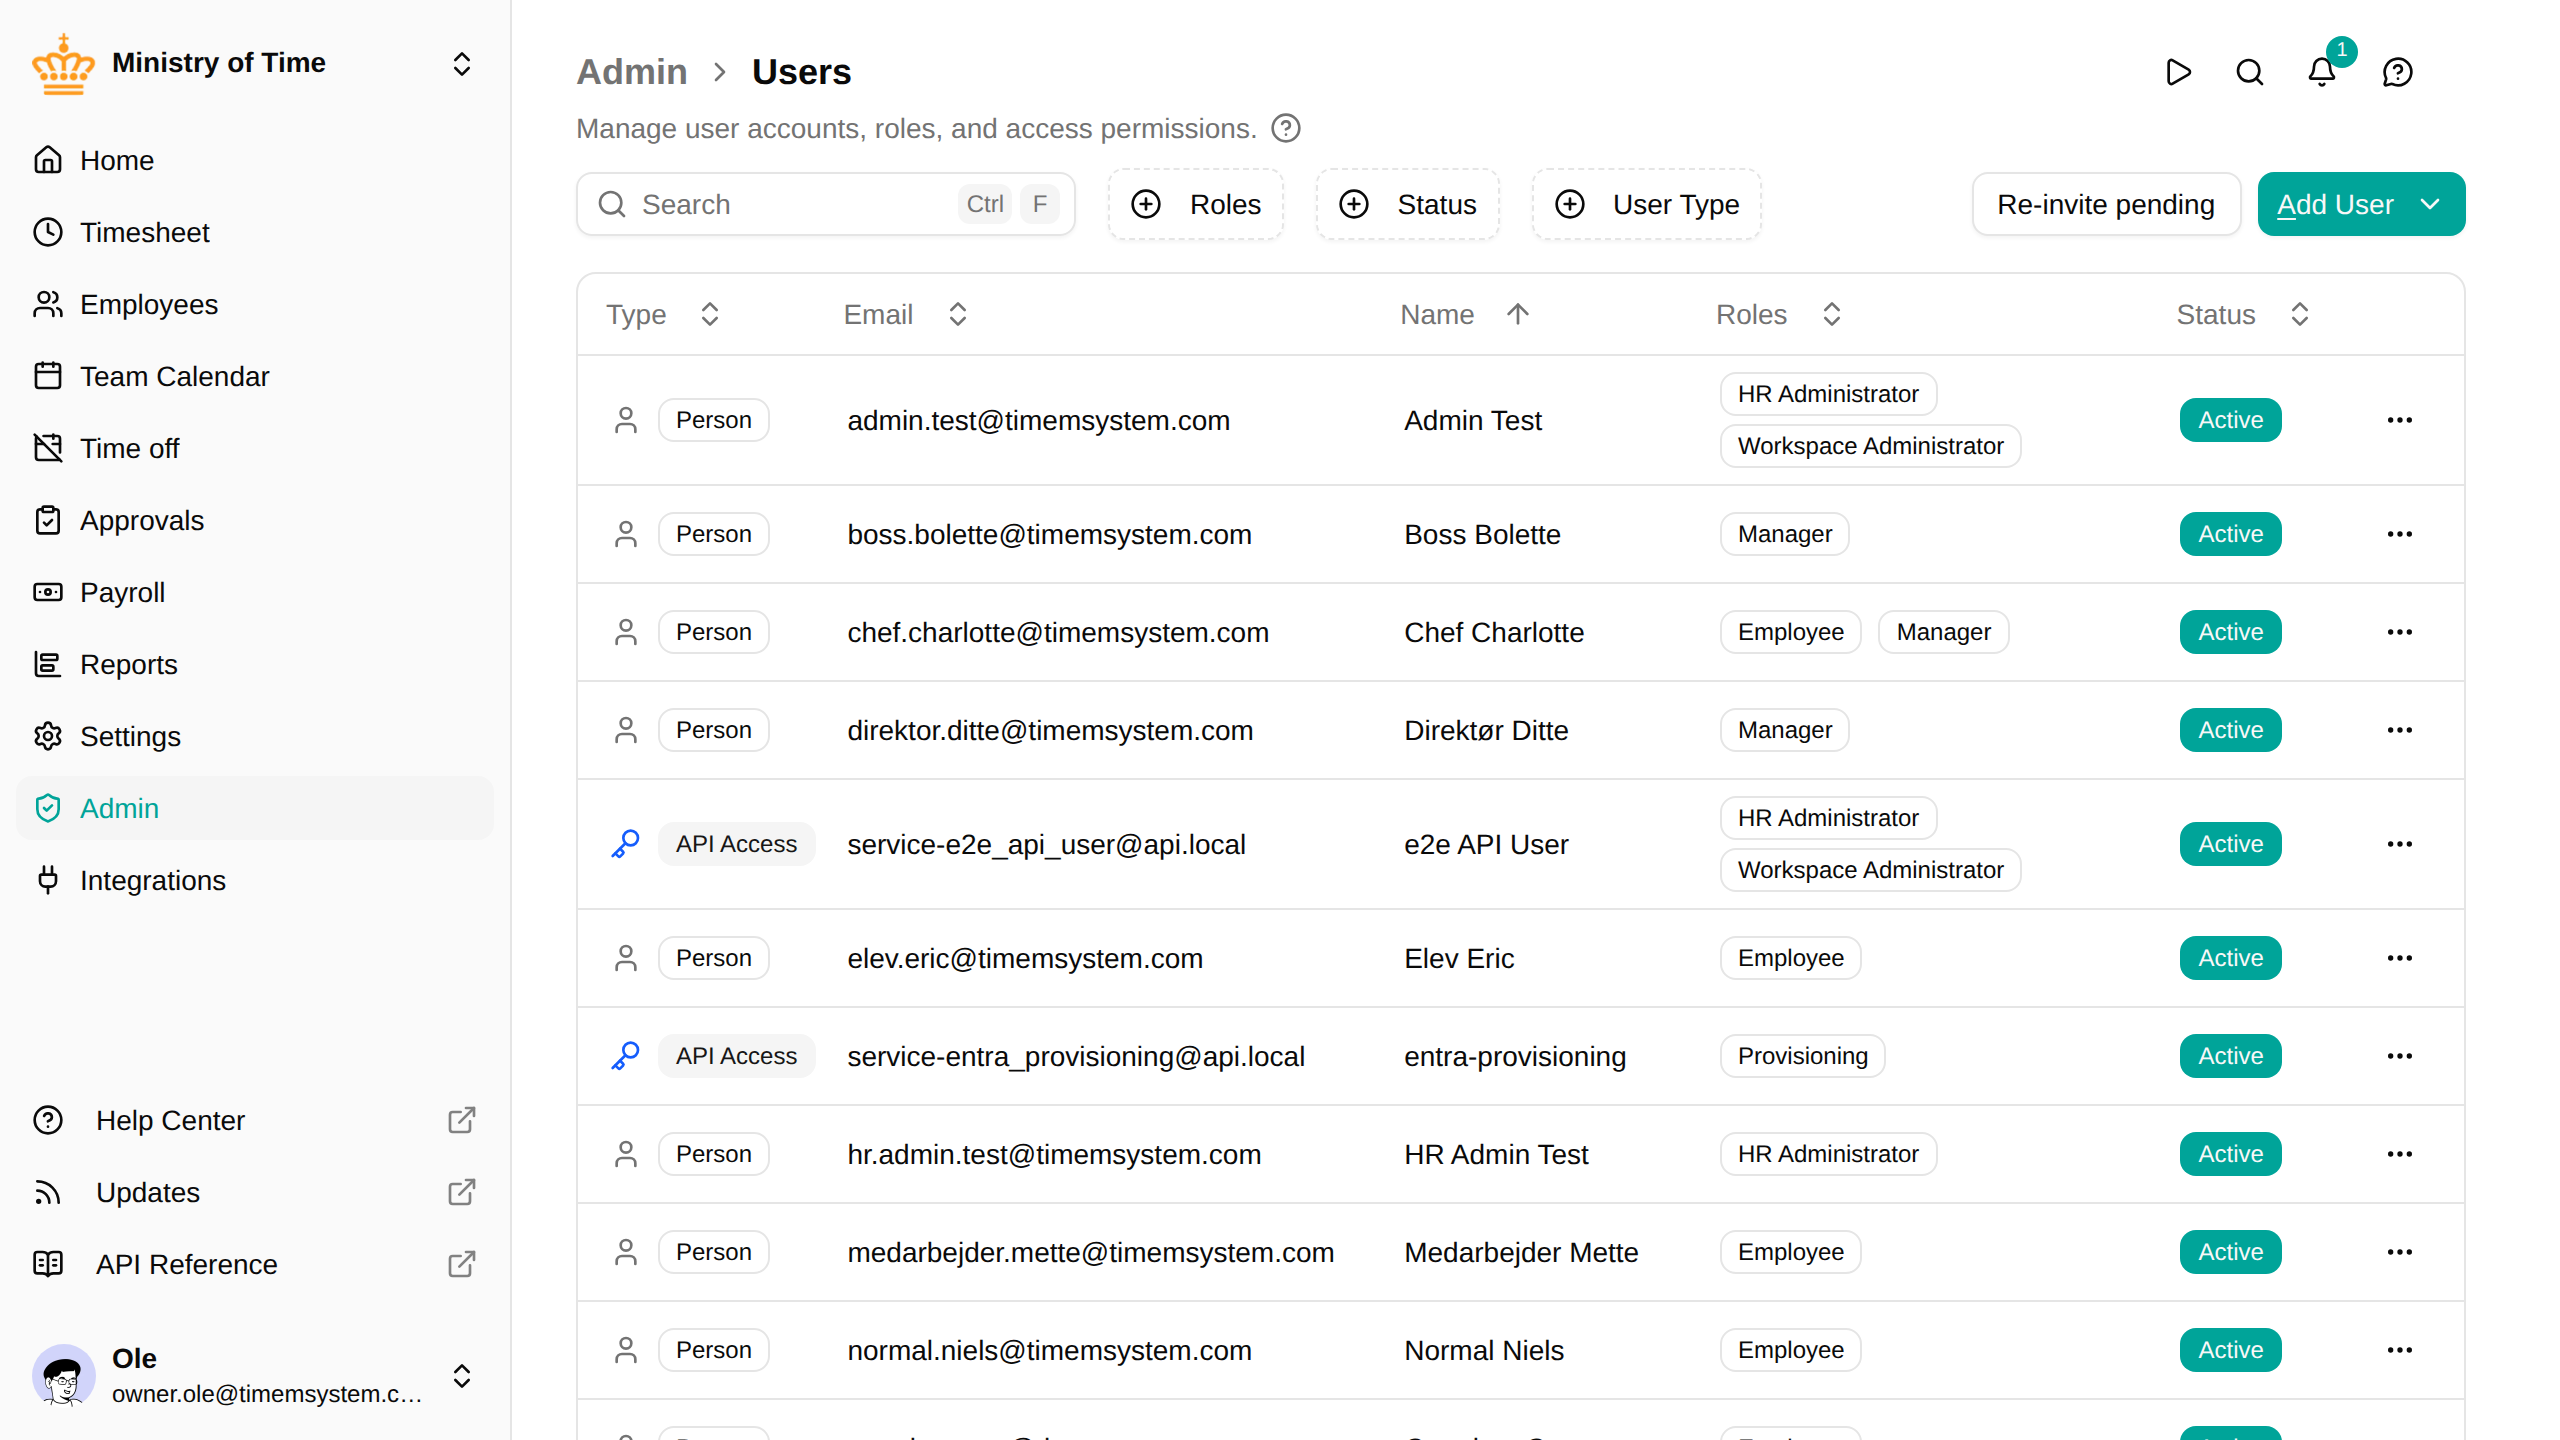Open API Reference external link icon
The width and height of the screenshot is (2560, 1440).
[461, 1264]
